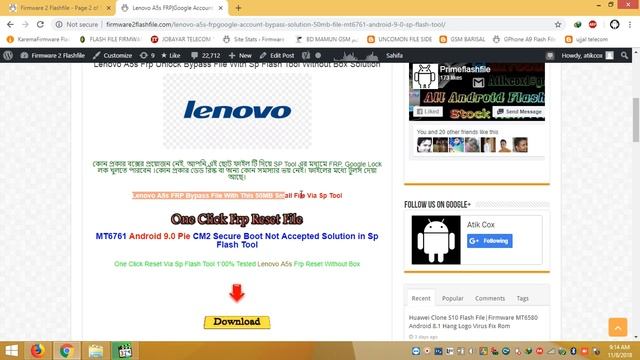Image resolution: width=640 pixels, height=360 pixels.
Task: Open the Huawei Clone S10 Flash File post
Action: pos(473,322)
